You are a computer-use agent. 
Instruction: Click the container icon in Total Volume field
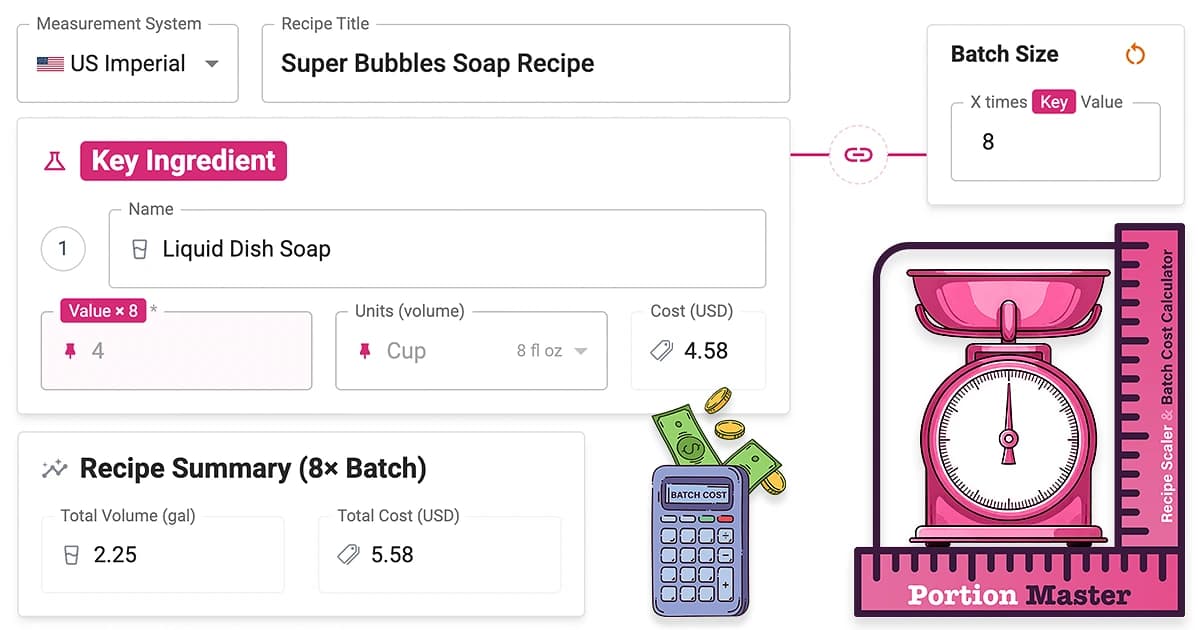point(70,554)
